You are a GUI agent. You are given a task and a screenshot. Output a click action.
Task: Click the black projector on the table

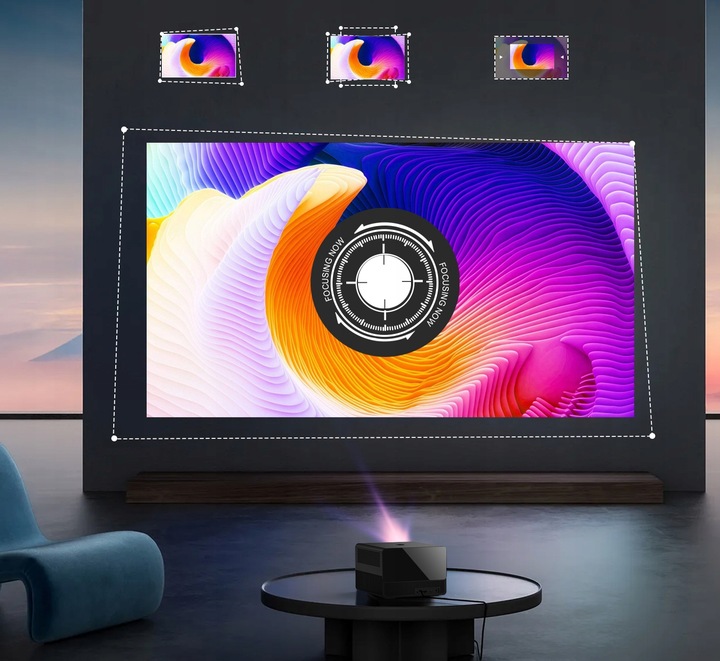pyautogui.click(x=400, y=570)
